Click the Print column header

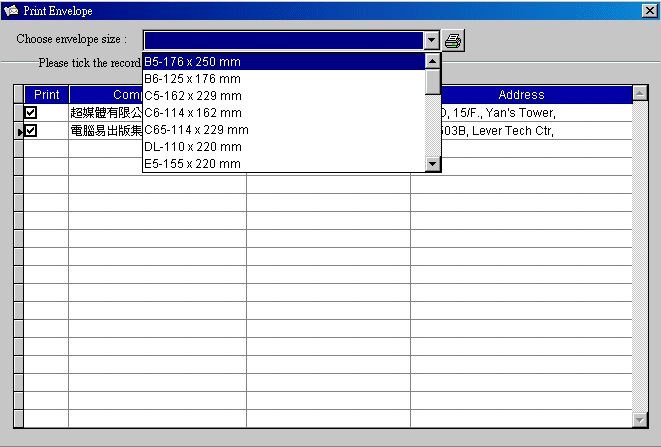point(46,95)
